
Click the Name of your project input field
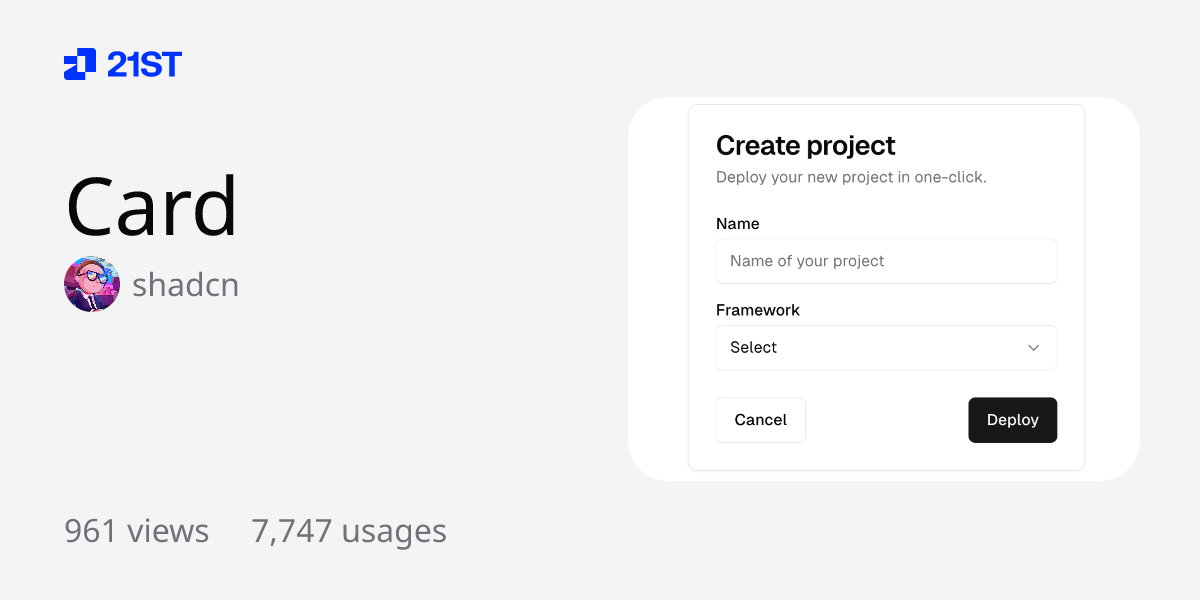[x=886, y=261]
